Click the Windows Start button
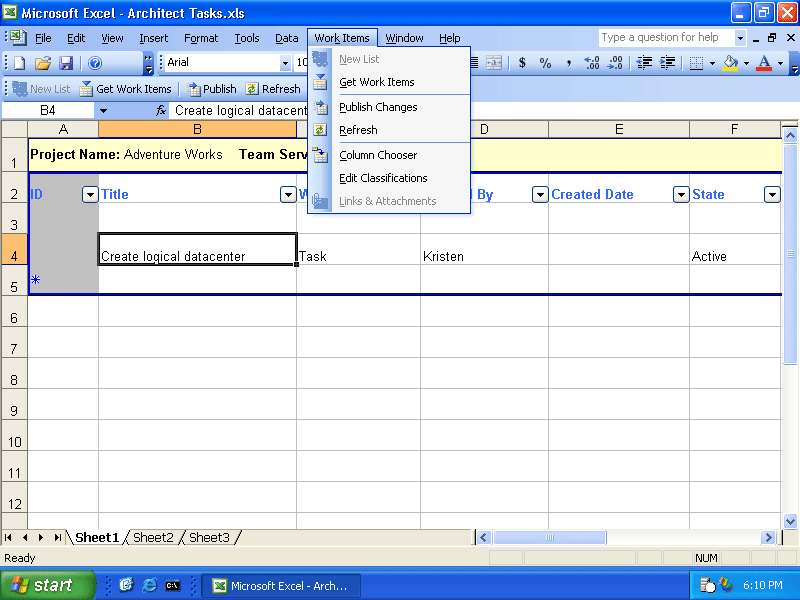Image resolution: width=800 pixels, height=600 pixels. pyautogui.click(x=47, y=586)
